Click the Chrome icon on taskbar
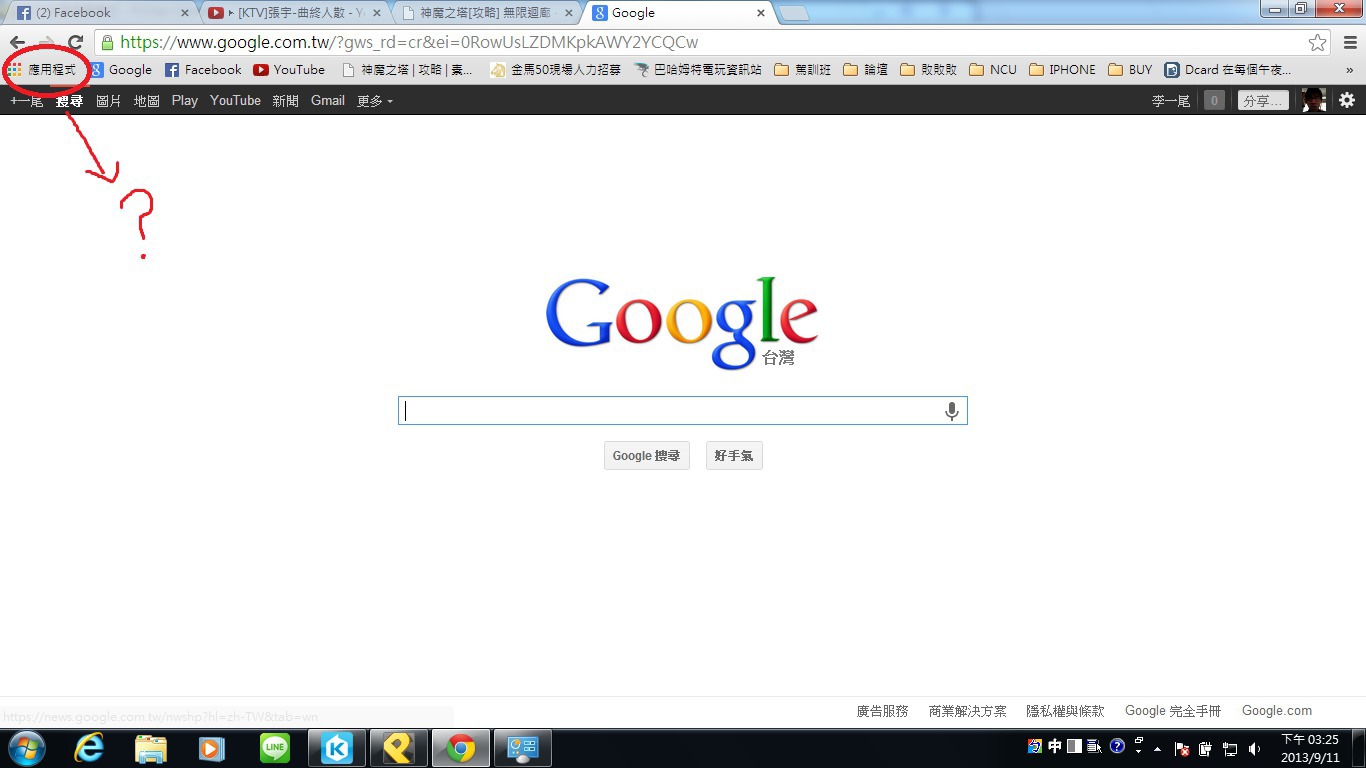The width and height of the screenshot is (1366, 768). coord(461,748)
